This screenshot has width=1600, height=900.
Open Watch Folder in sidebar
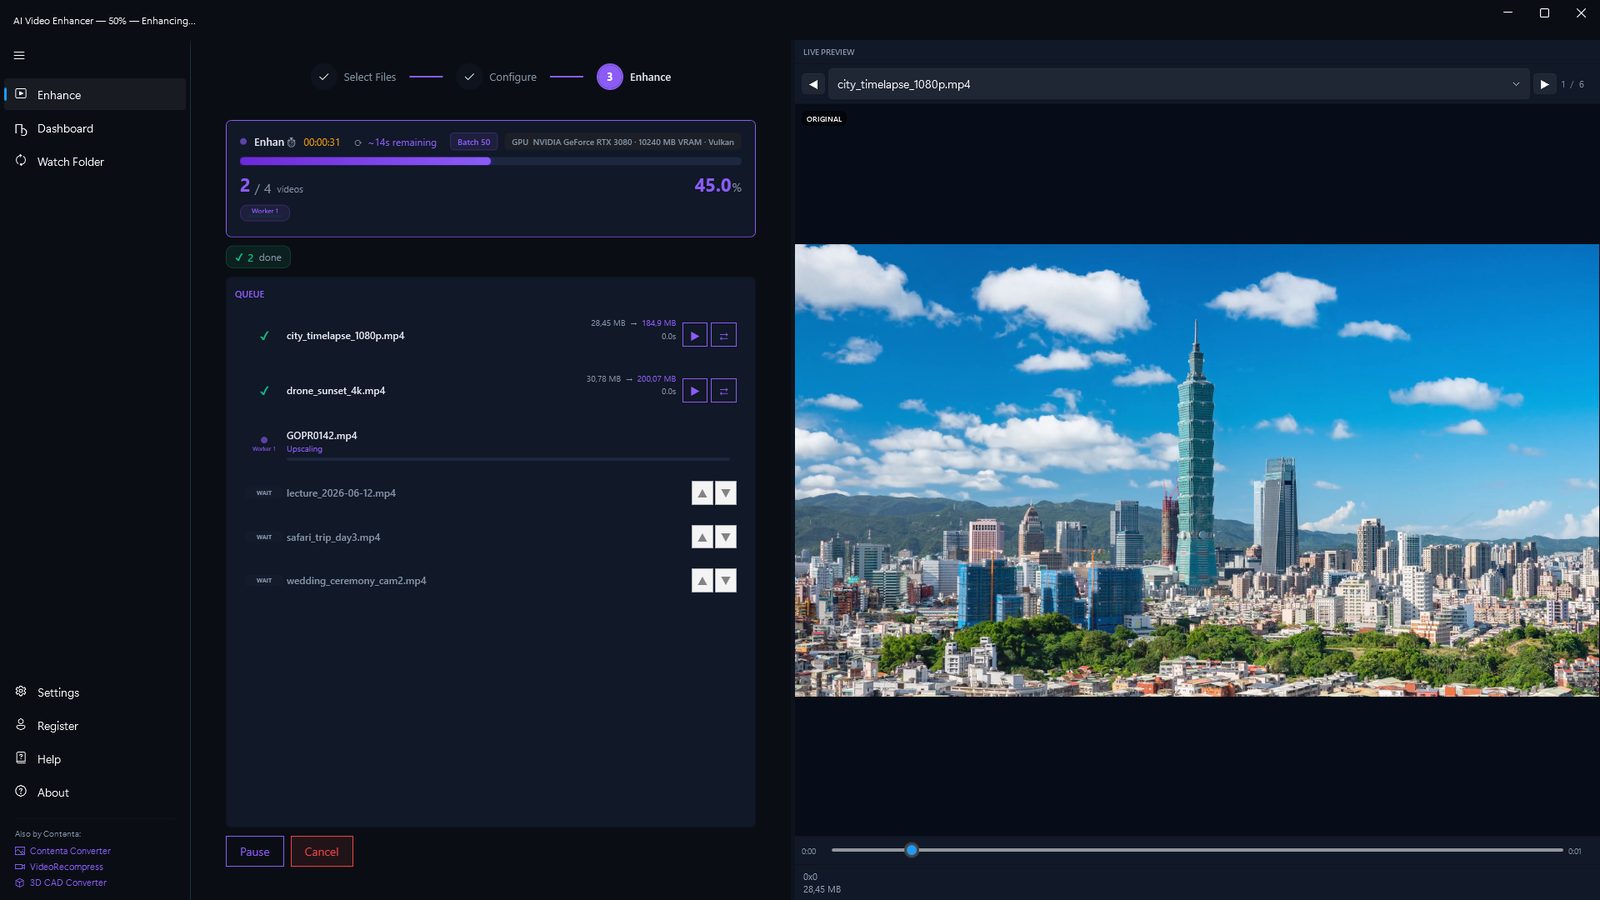(x=95, y=161)
